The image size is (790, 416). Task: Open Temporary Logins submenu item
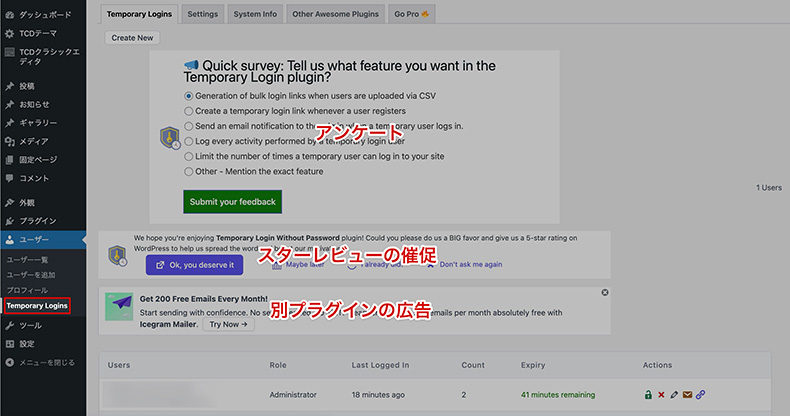(37, 306)
